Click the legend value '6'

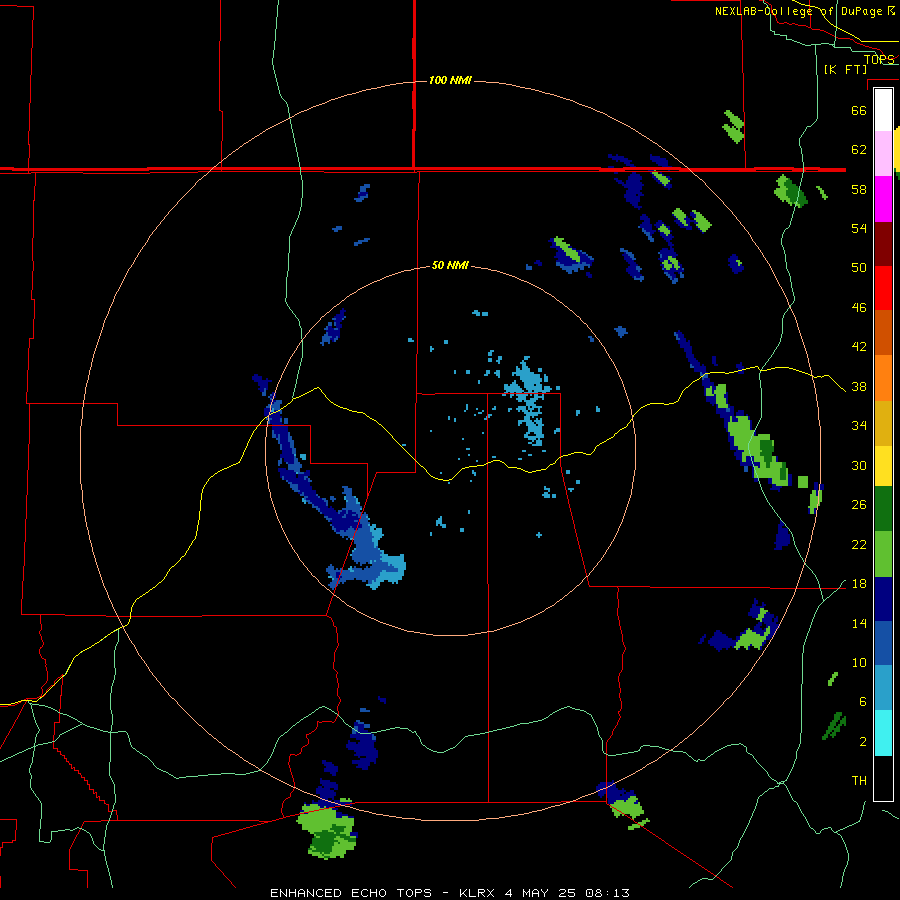(x=863, y=702)
